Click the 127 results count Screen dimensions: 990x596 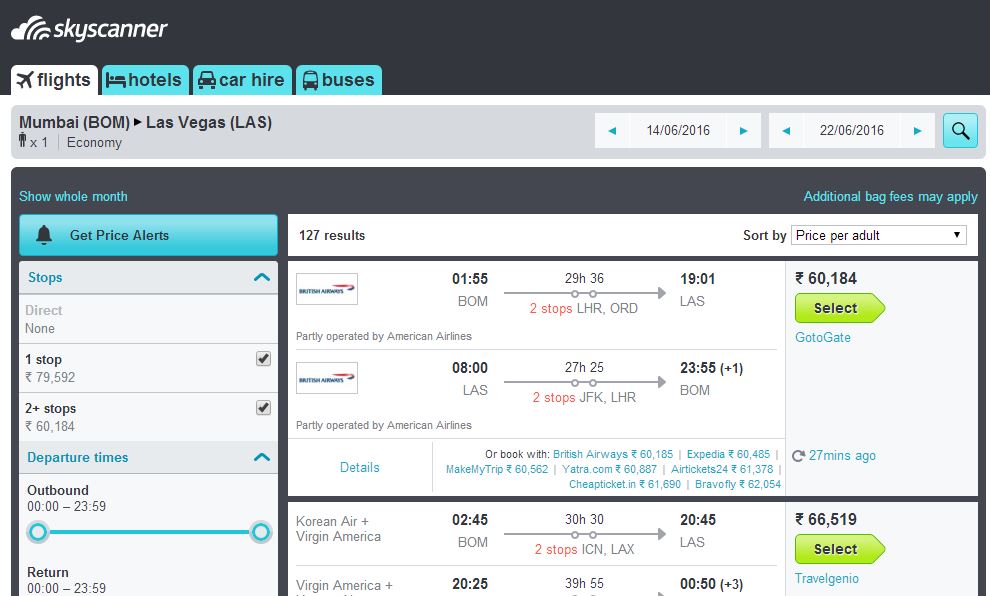click(x=332, y=235)
